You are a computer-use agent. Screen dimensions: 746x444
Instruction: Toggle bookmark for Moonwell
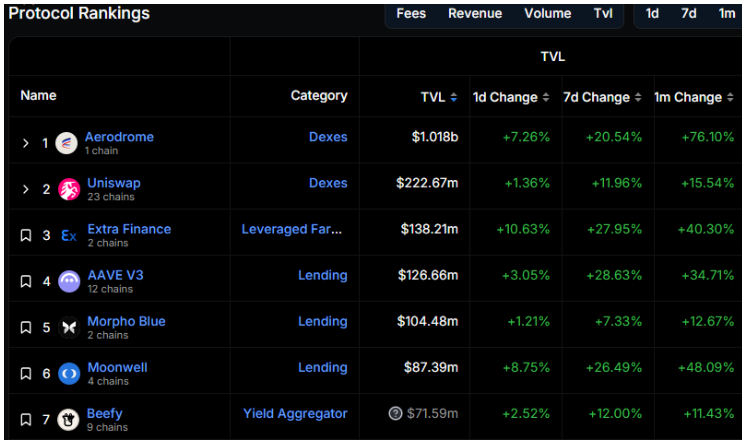(x=26, y=374)
